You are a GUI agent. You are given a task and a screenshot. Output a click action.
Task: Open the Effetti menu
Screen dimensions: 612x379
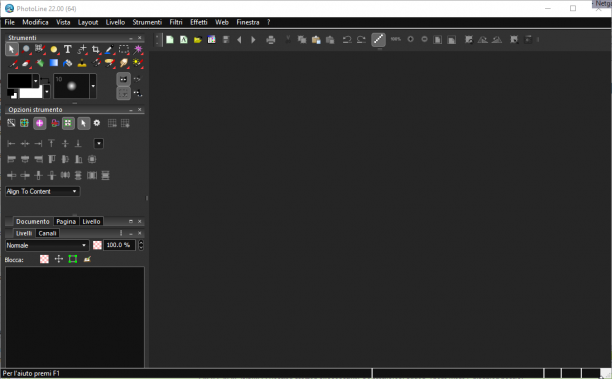199,22
